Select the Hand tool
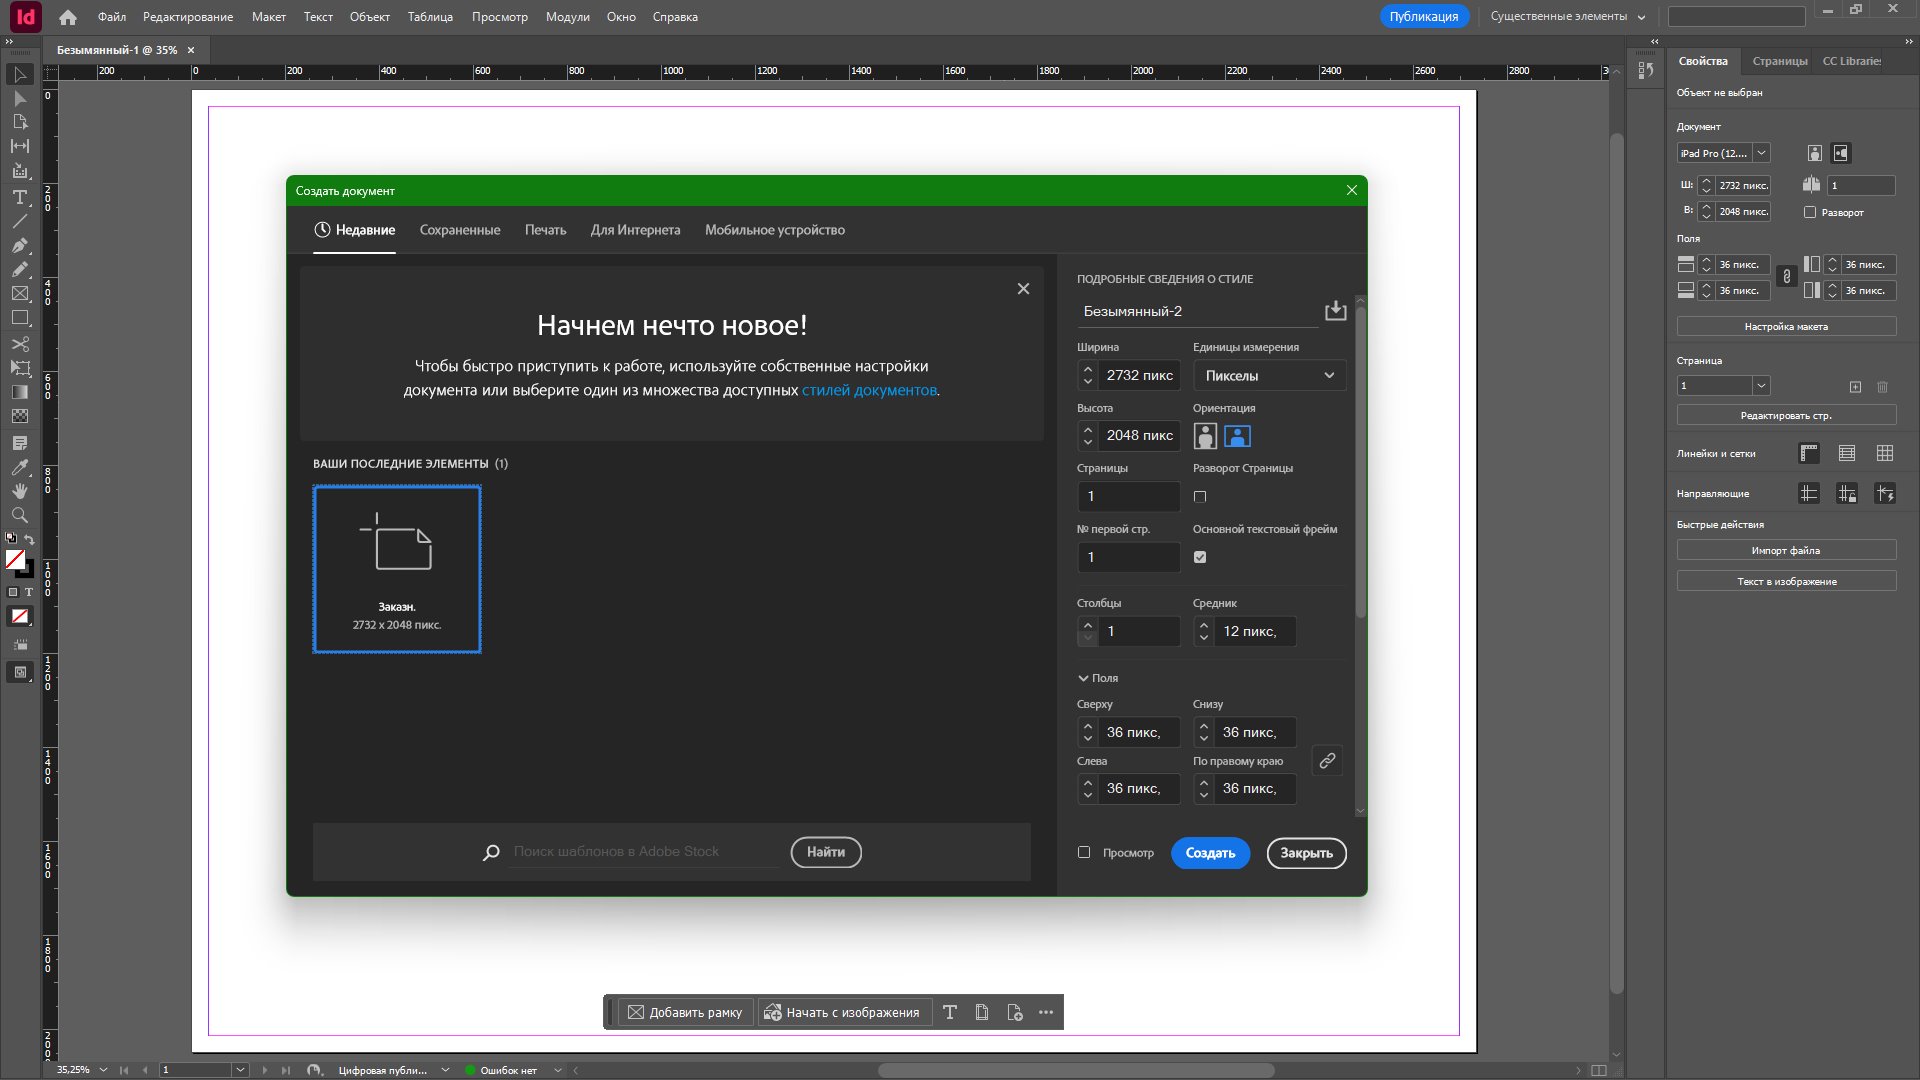Image resolution: width=1920 pixels, height=1080 pixels. [x=19, y=491]
